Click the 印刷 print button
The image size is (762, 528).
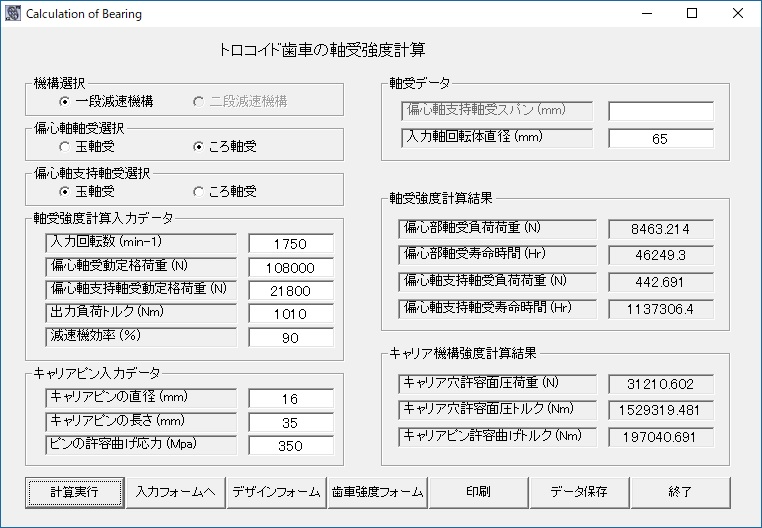478,492
